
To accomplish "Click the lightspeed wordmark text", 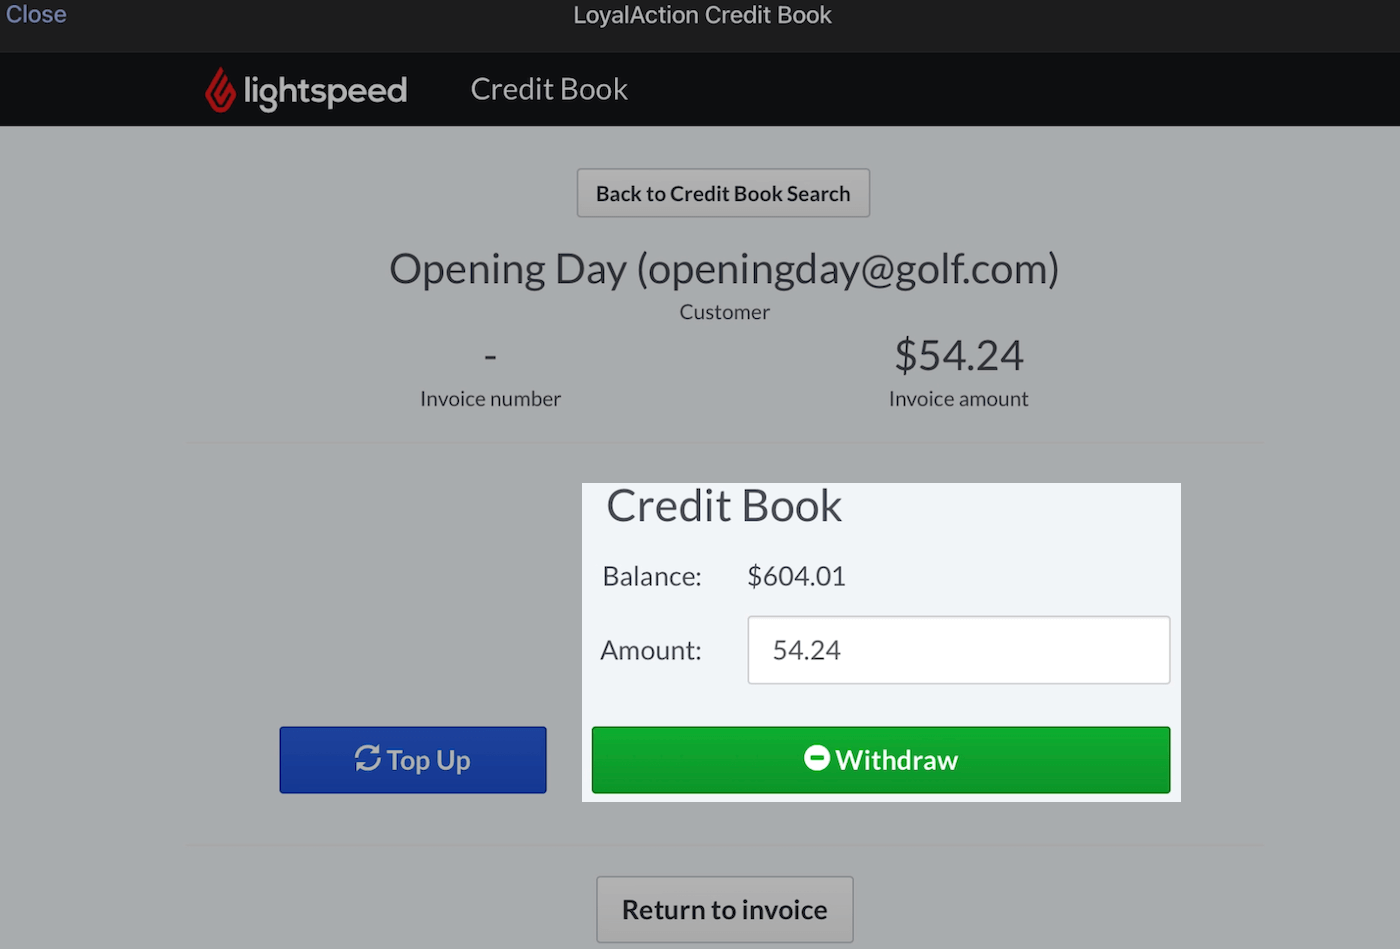I will [325, 91].
